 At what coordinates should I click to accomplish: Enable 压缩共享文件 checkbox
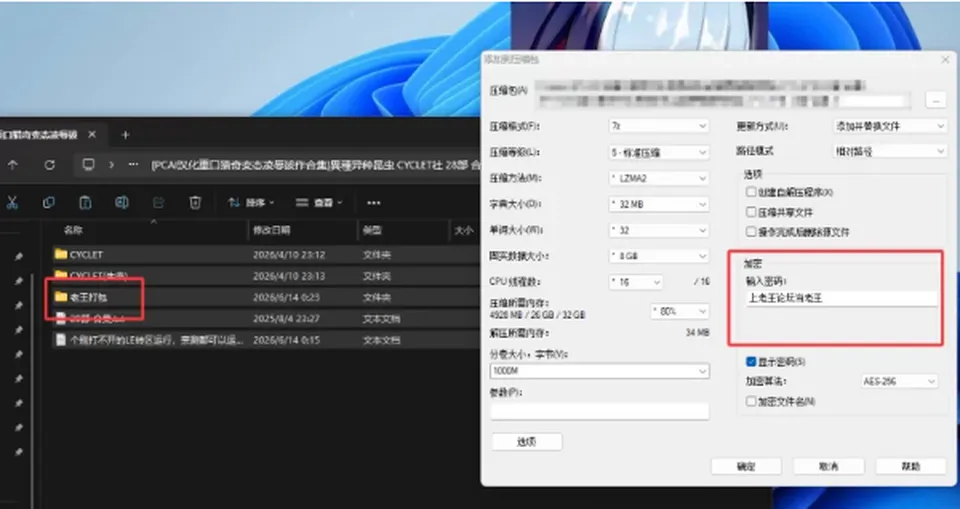(x=751, y=212)
